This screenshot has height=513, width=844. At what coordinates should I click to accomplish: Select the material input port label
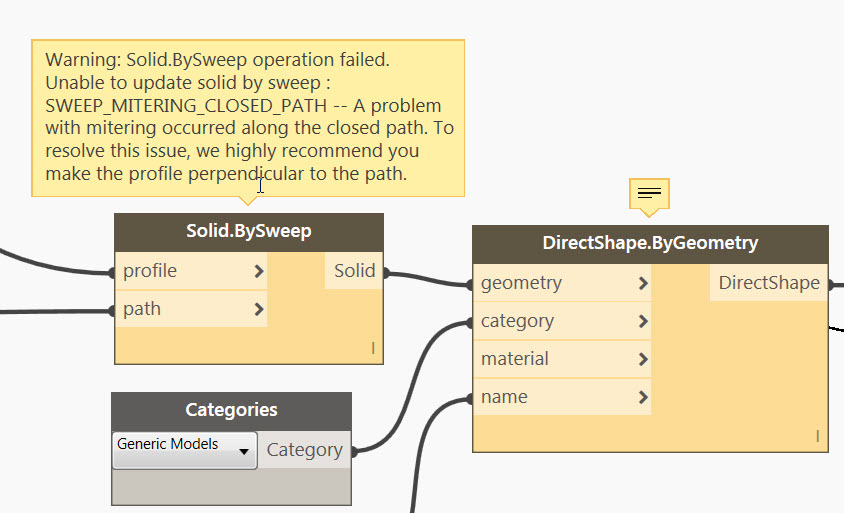point(515,359)
